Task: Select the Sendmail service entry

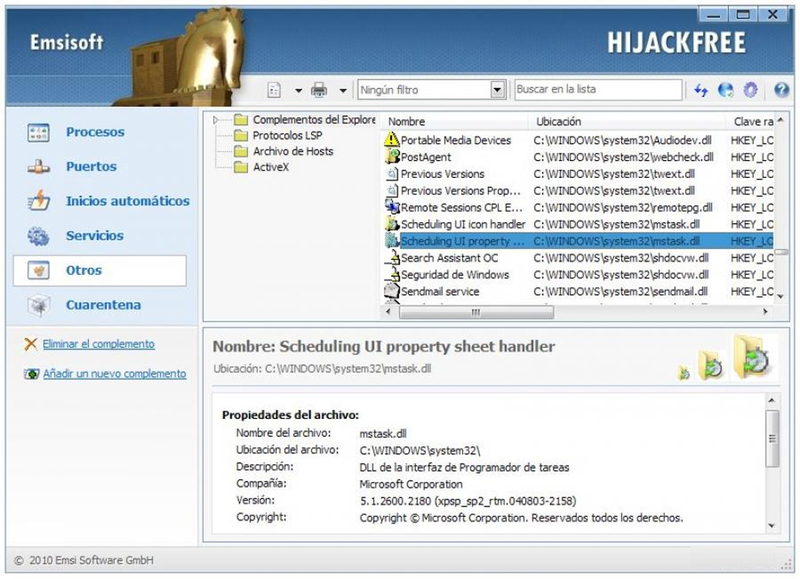Action: coord(578,292)
